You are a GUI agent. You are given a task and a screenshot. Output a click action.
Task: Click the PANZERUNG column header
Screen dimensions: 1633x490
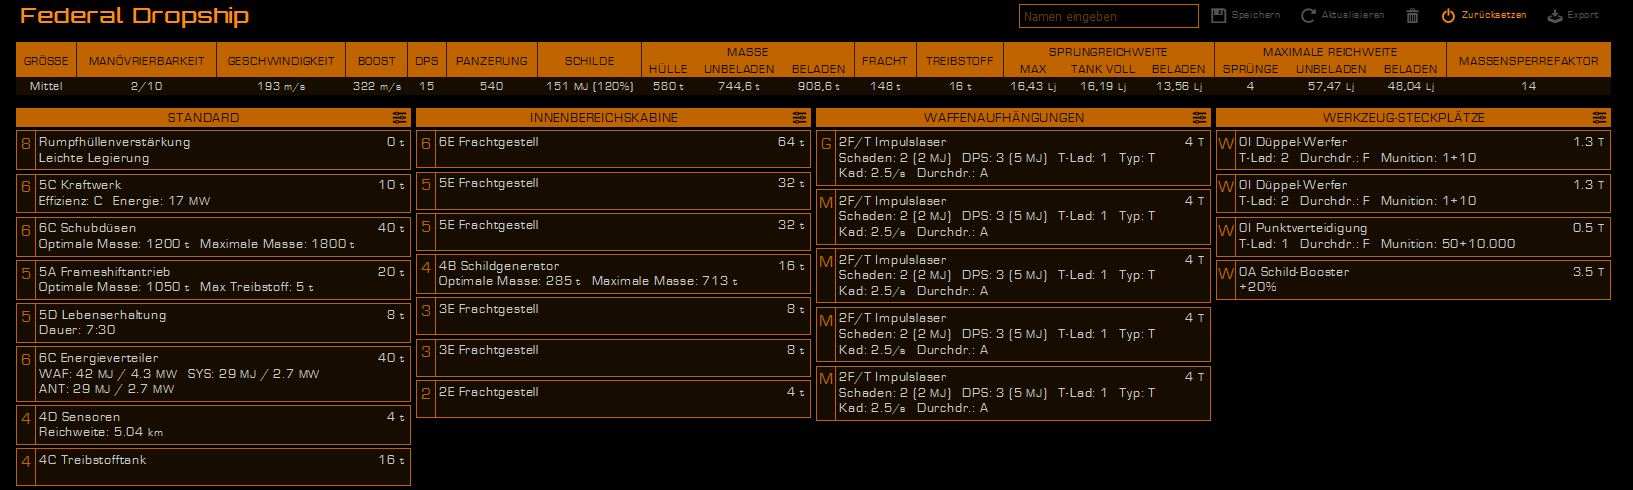[x=491, y=61]
